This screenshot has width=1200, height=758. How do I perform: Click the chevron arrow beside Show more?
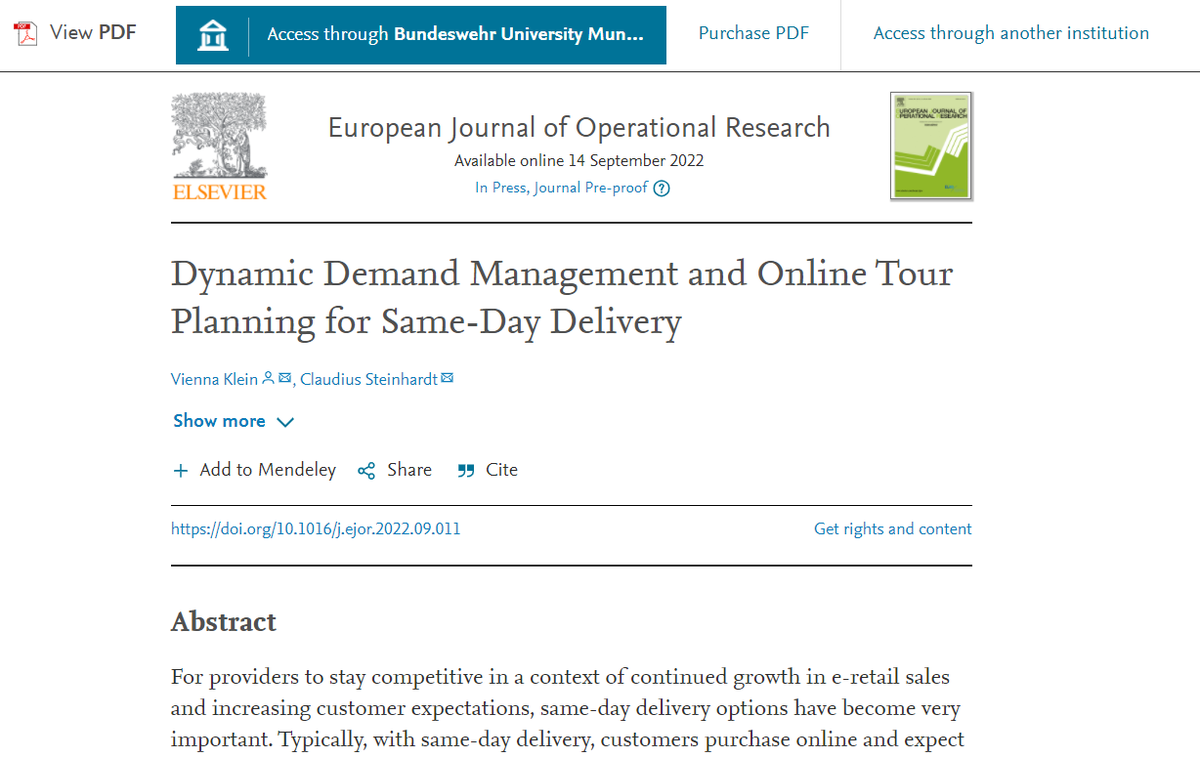[284, 422]
